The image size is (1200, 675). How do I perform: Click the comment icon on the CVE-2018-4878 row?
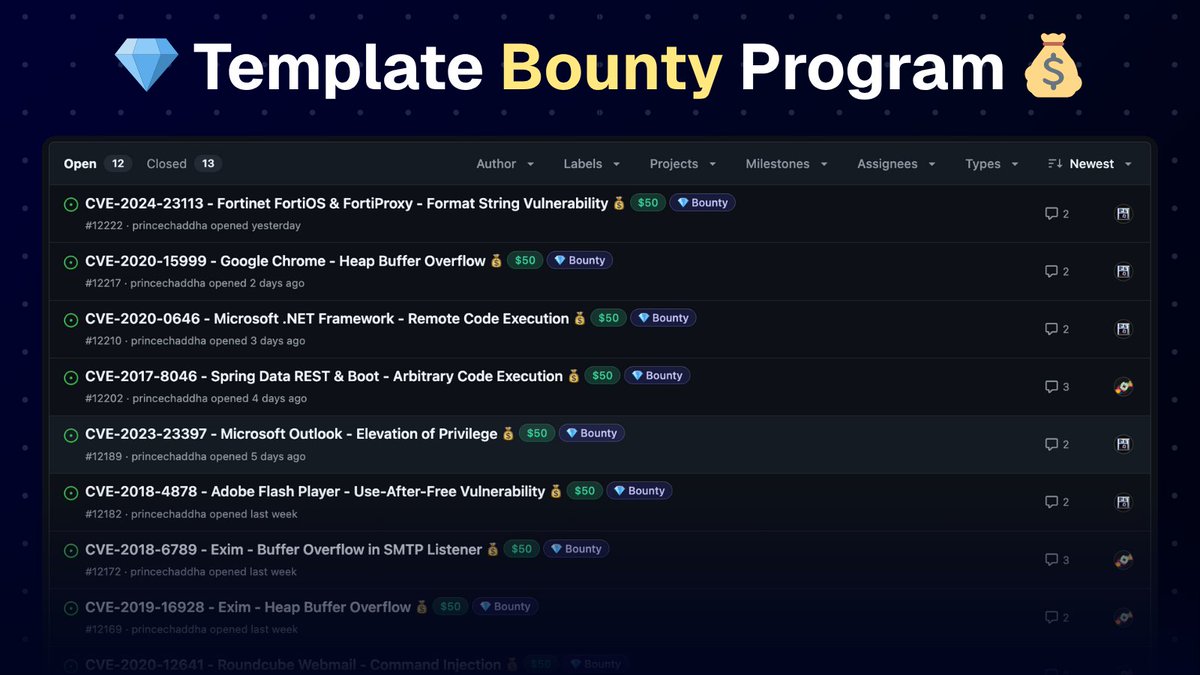[x=1051, y=502]
